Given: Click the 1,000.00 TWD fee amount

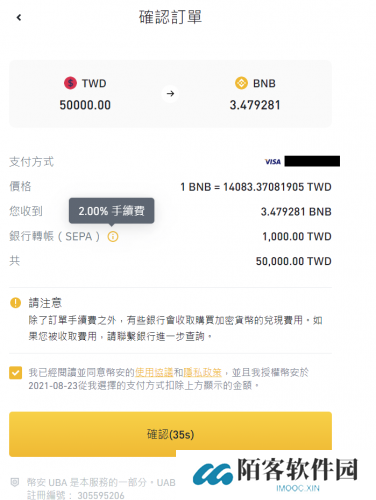Looking at the screenshot, I should (x=297, y=237).
